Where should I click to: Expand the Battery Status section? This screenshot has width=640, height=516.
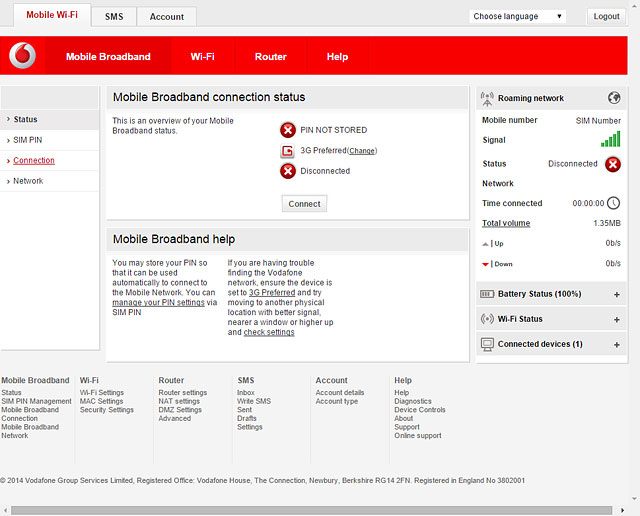click(x=616, y=295)
